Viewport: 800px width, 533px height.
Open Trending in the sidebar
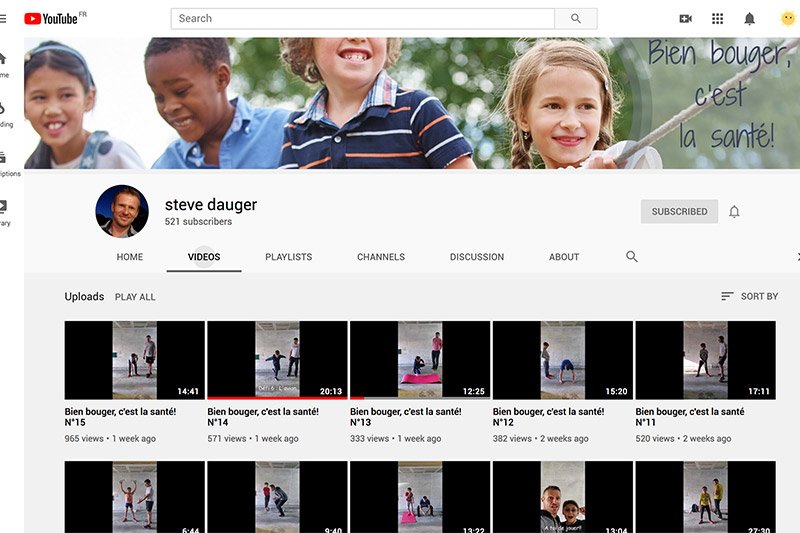[4, 114]
